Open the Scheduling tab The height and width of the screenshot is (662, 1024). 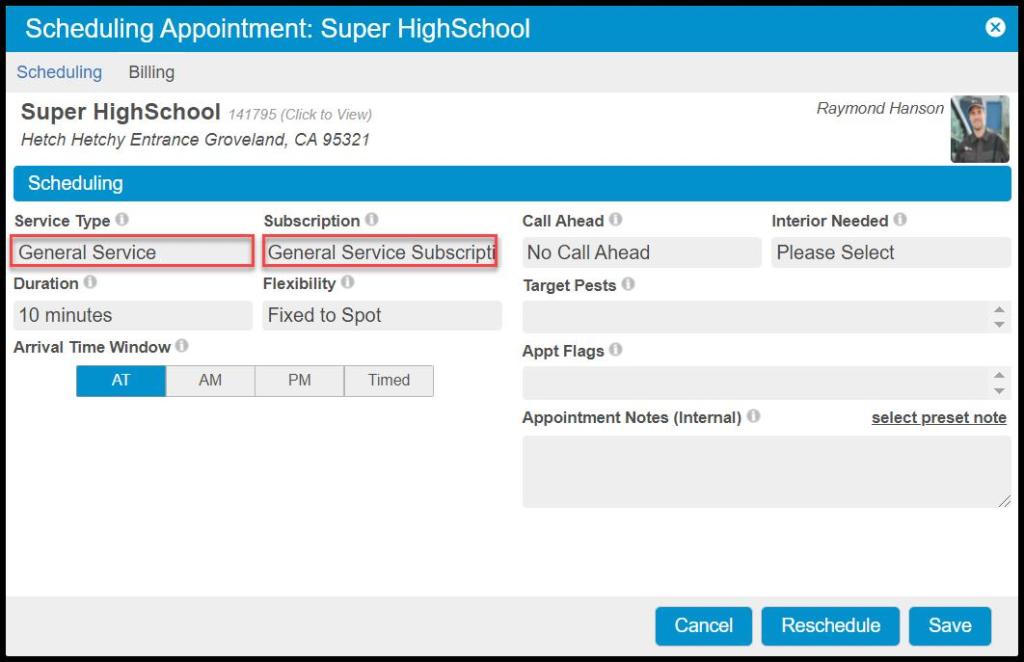59,72
